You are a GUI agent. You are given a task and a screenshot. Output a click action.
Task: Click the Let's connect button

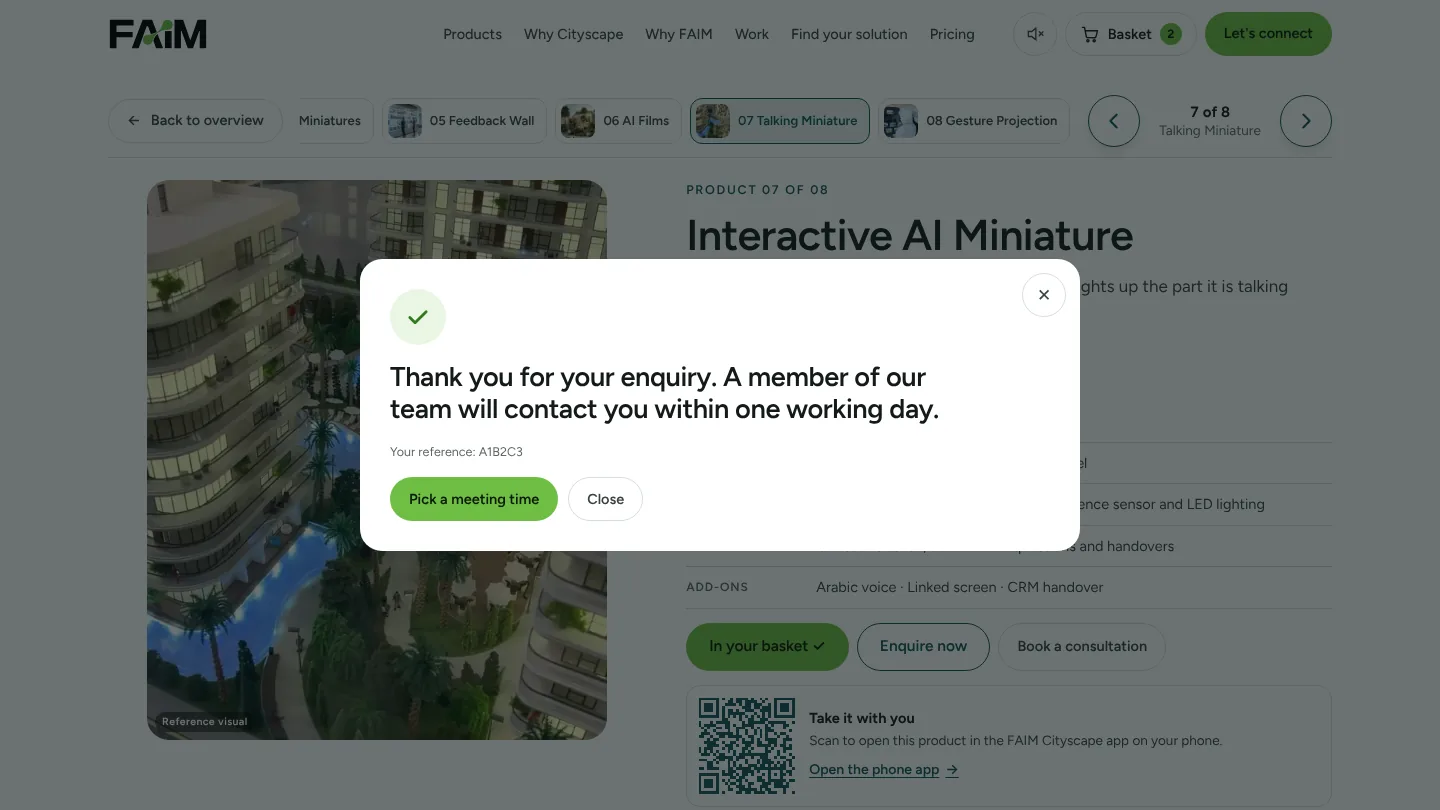click(x=1268, y=34)
